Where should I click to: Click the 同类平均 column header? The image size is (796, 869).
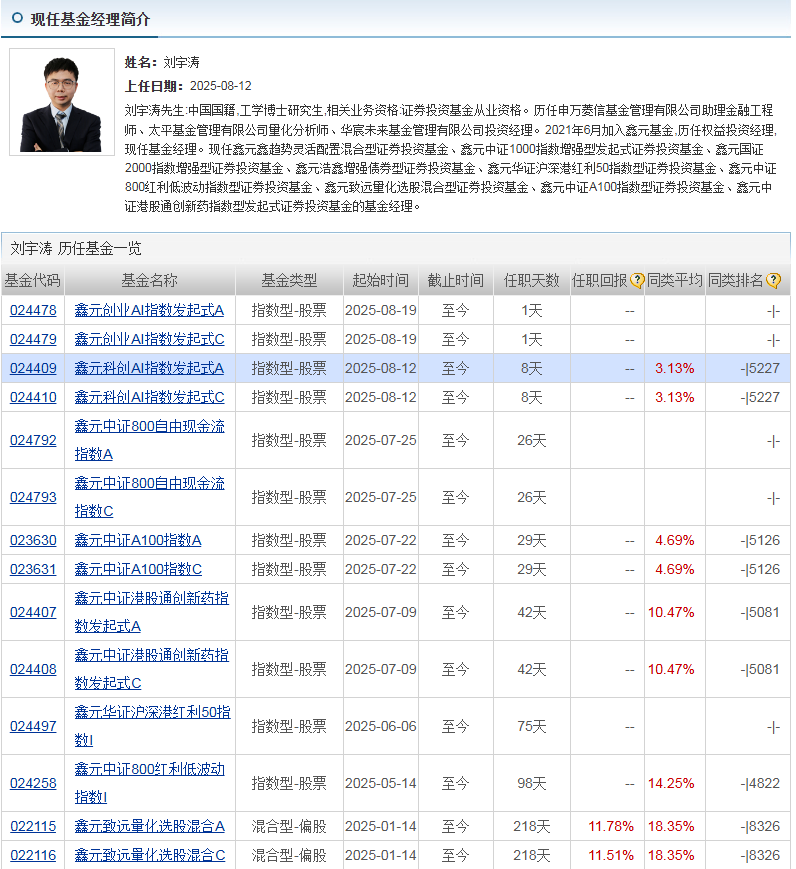tap(675, 280)
